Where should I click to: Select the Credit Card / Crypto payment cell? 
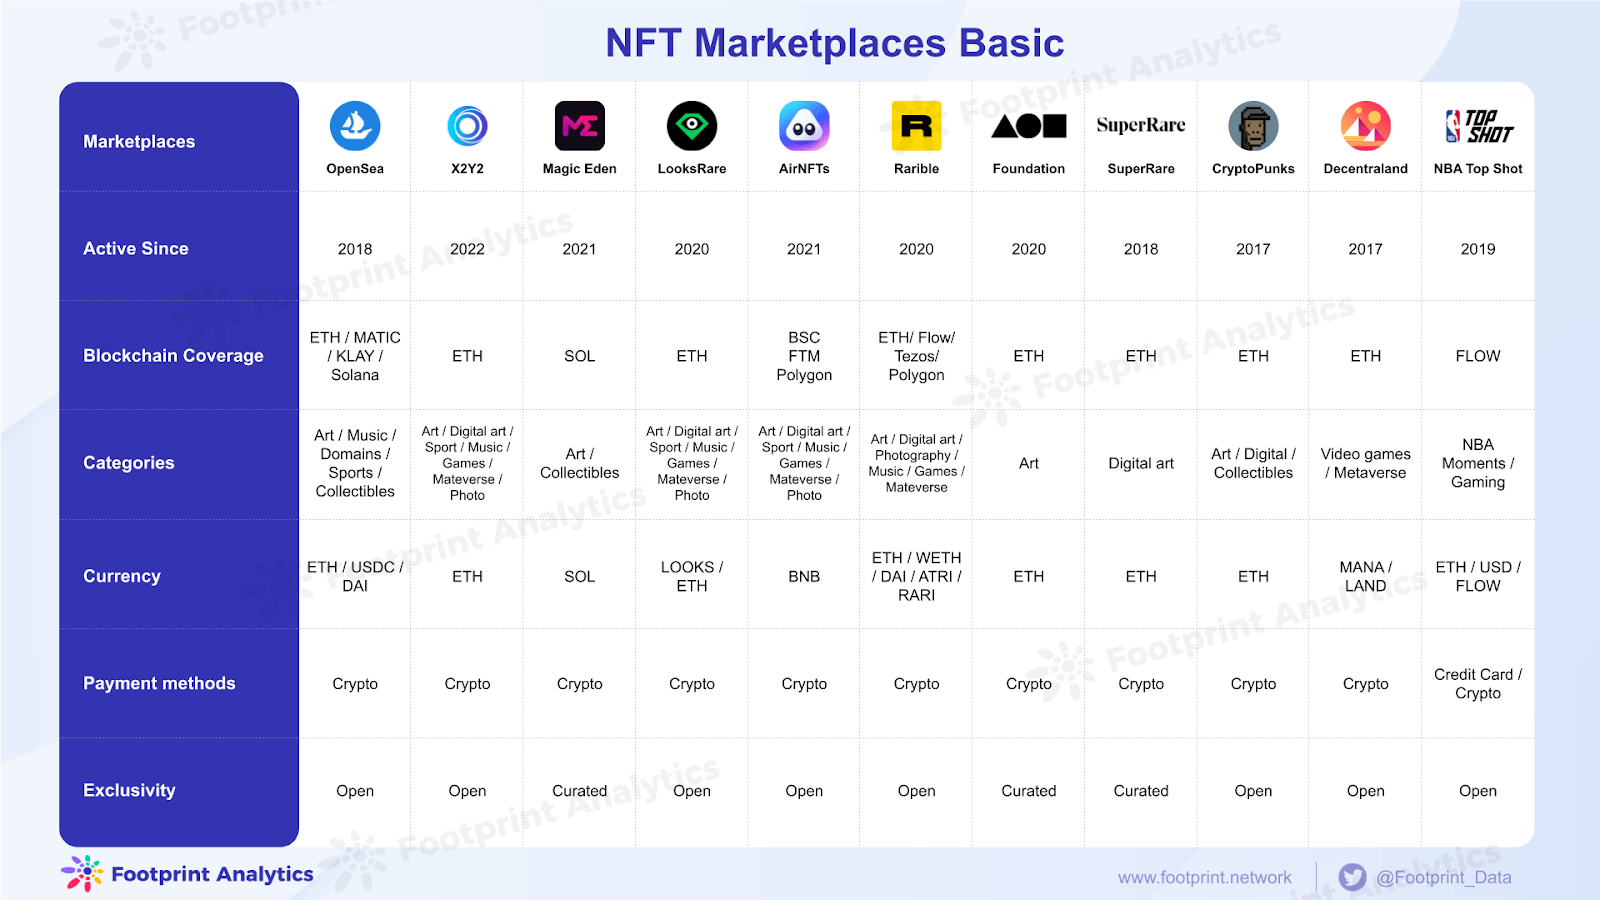1477,684
